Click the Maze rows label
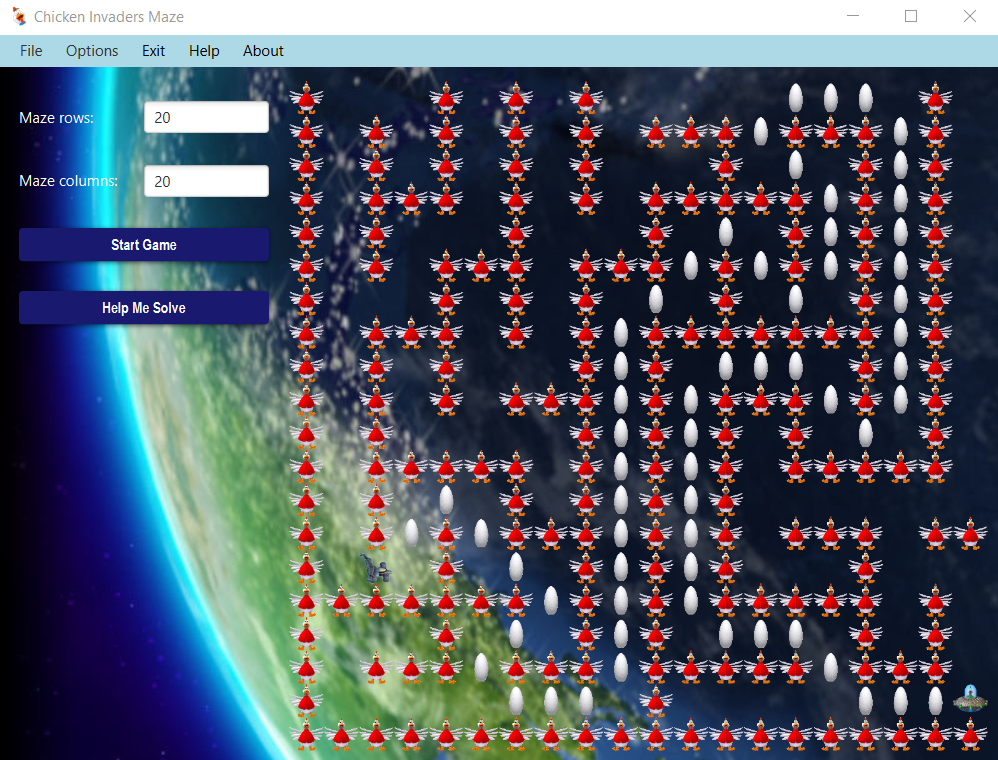 (57, 118)
